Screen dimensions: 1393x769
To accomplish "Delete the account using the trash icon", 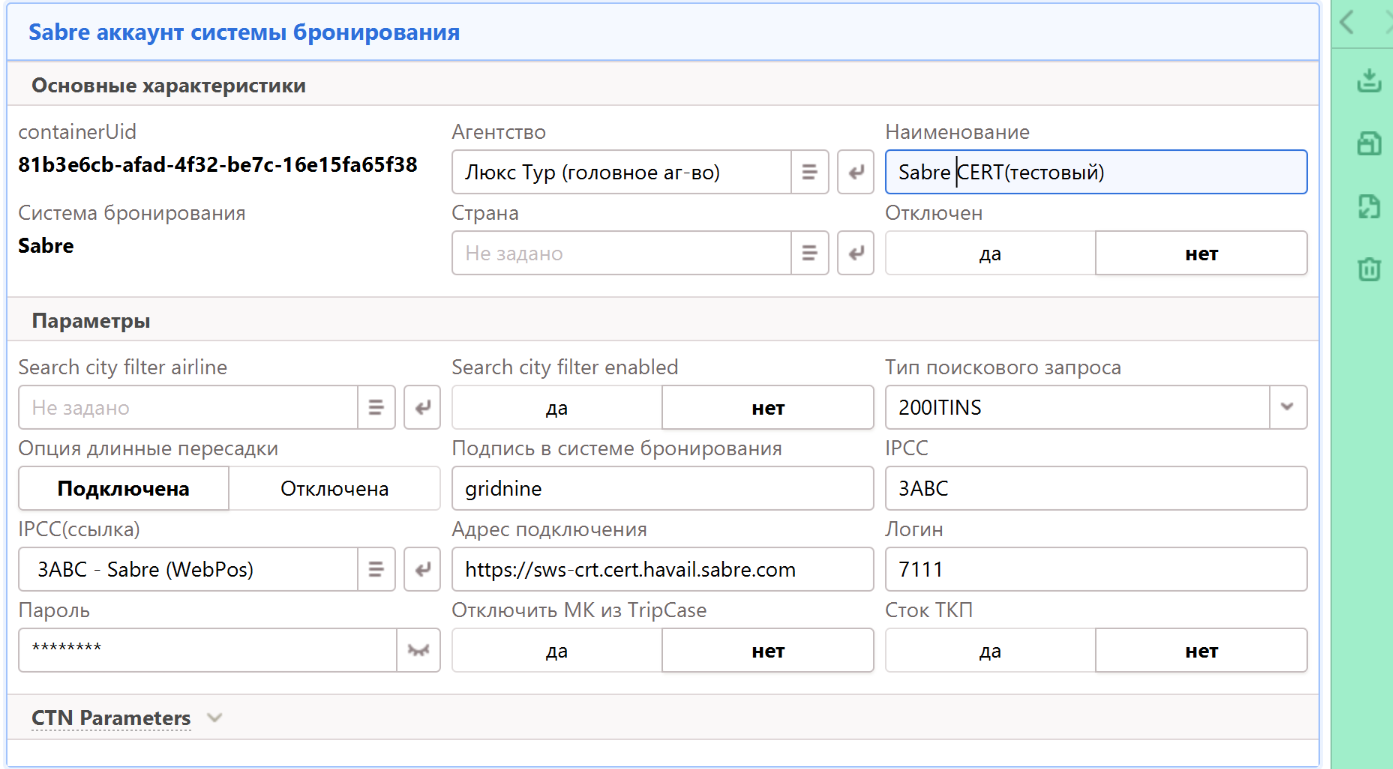I will (x=1368, y=268).
